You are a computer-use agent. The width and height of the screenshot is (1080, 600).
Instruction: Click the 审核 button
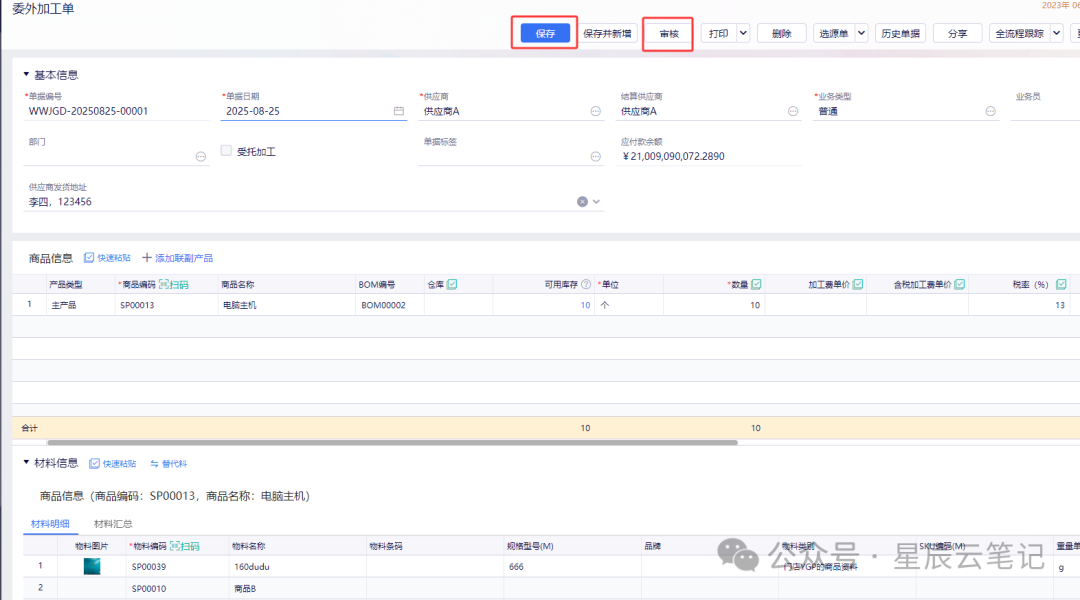(668, 33)
